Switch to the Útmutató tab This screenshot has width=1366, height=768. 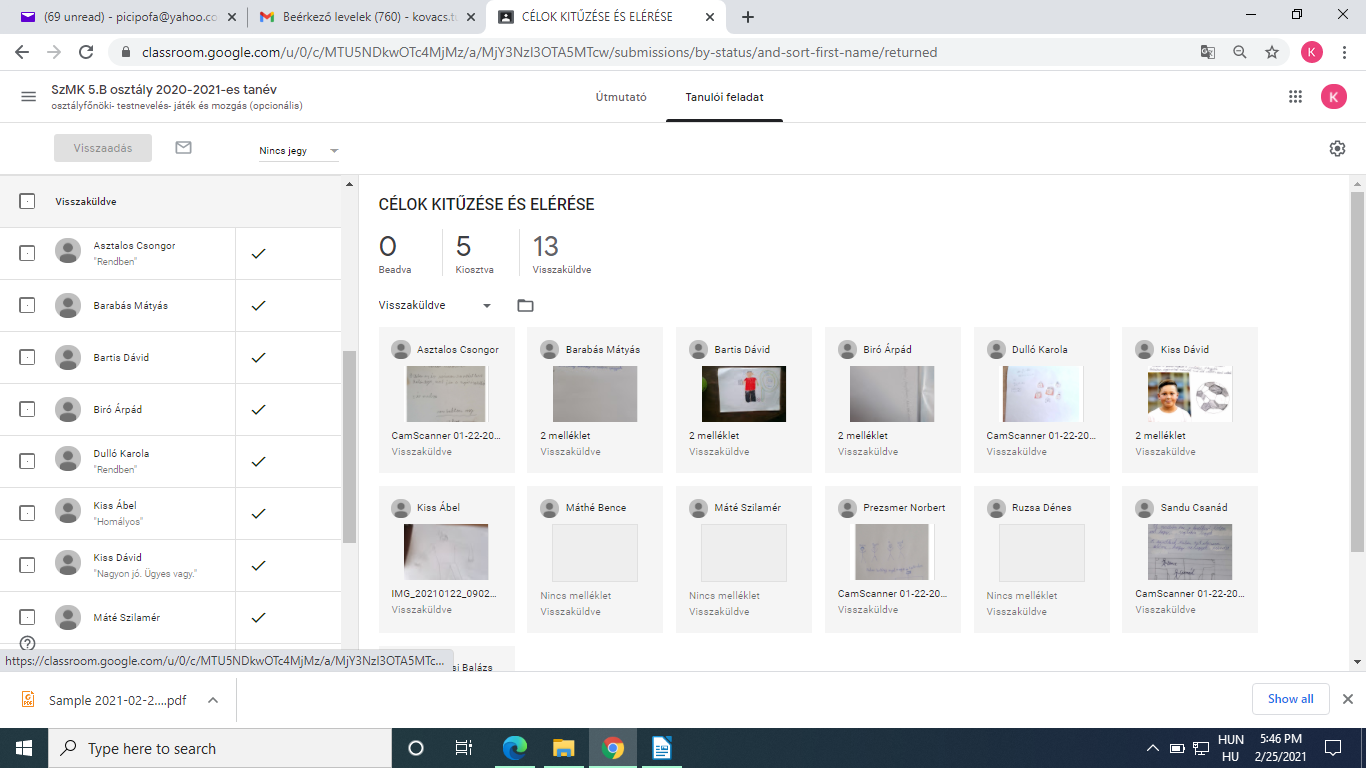pyautogui.click(x=621, y=97)
